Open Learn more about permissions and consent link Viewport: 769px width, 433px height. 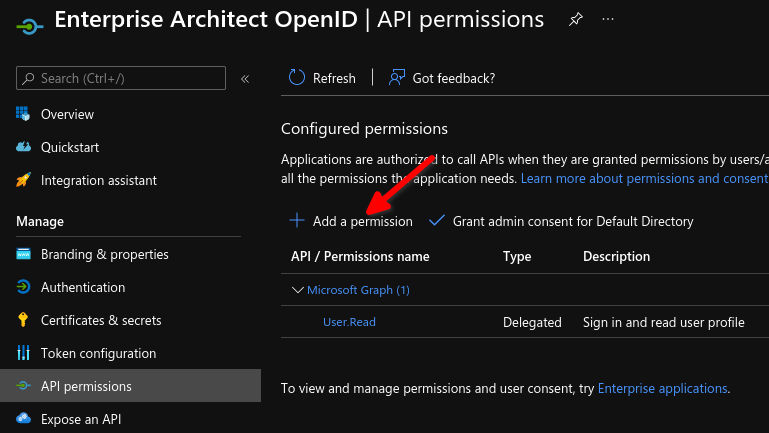[644, 178]
